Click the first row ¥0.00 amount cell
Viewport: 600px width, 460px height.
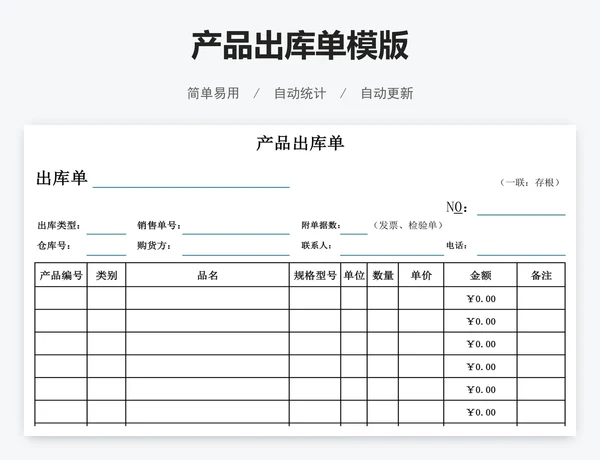(480, 299)
